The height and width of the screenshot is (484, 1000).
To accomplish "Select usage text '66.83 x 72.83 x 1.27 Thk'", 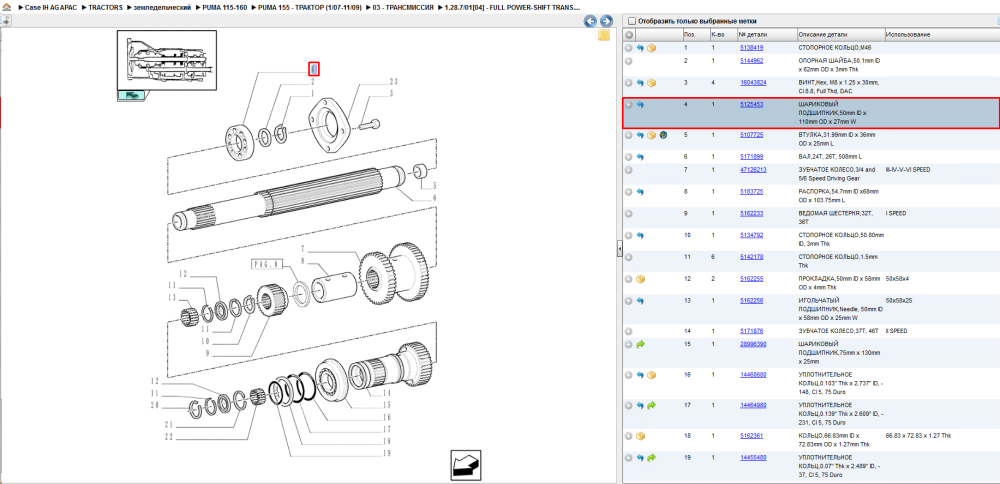I will 918,436.
